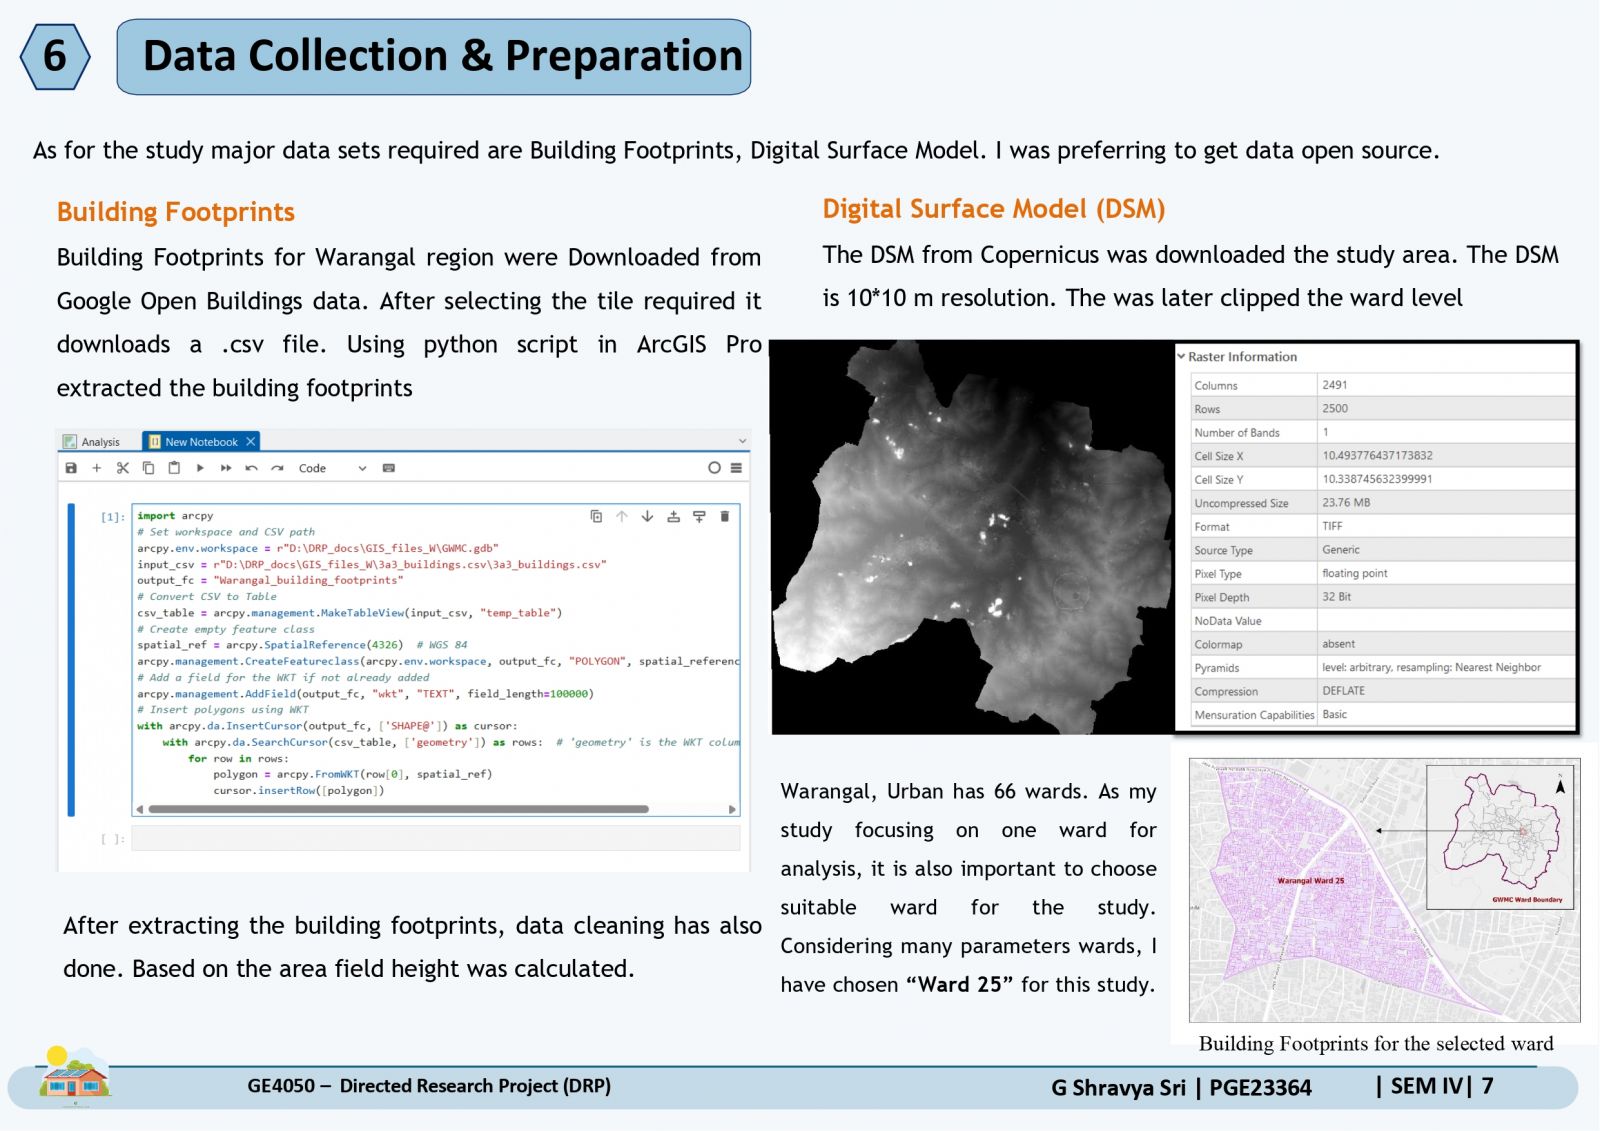Paste cell using clipboard icon

point(174,468)
